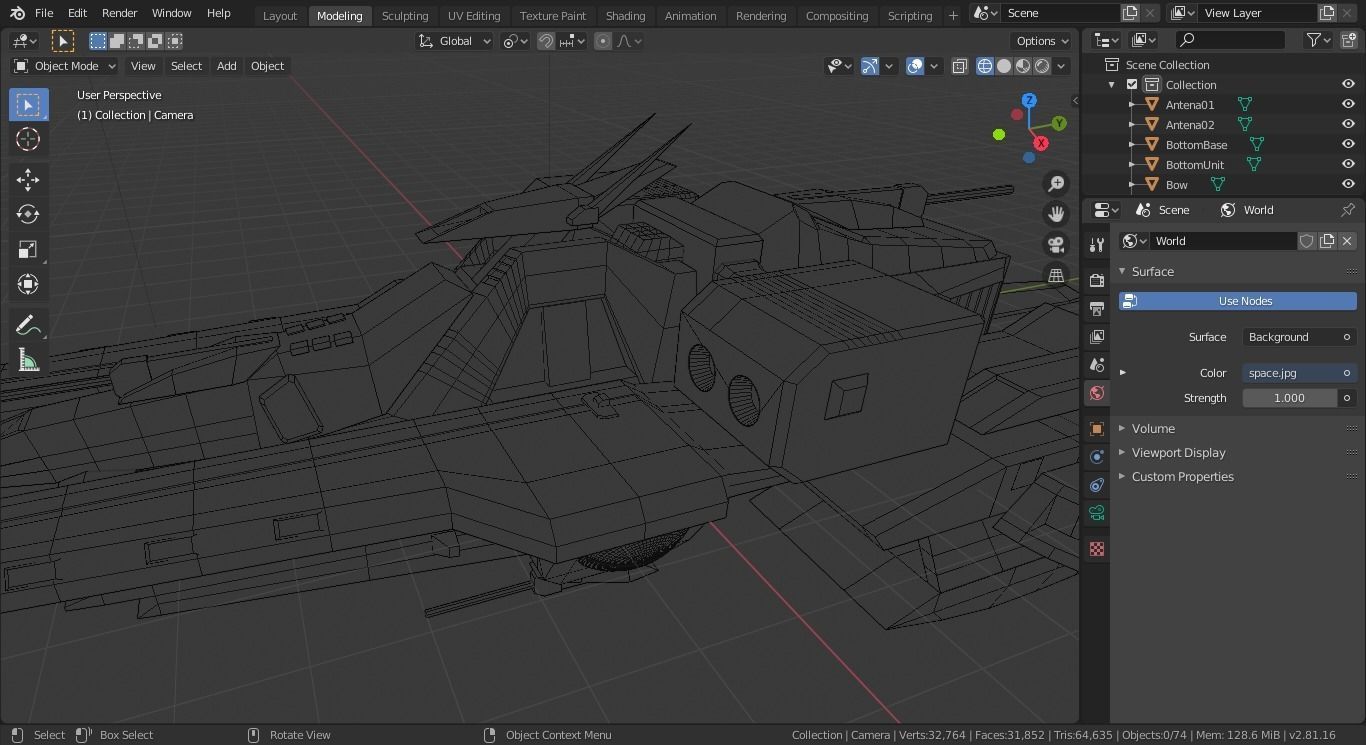The width and height of the screenshot is (1366, 745).
Task: Toggle X-Ray mode in the viewport header
Action: 959,66
